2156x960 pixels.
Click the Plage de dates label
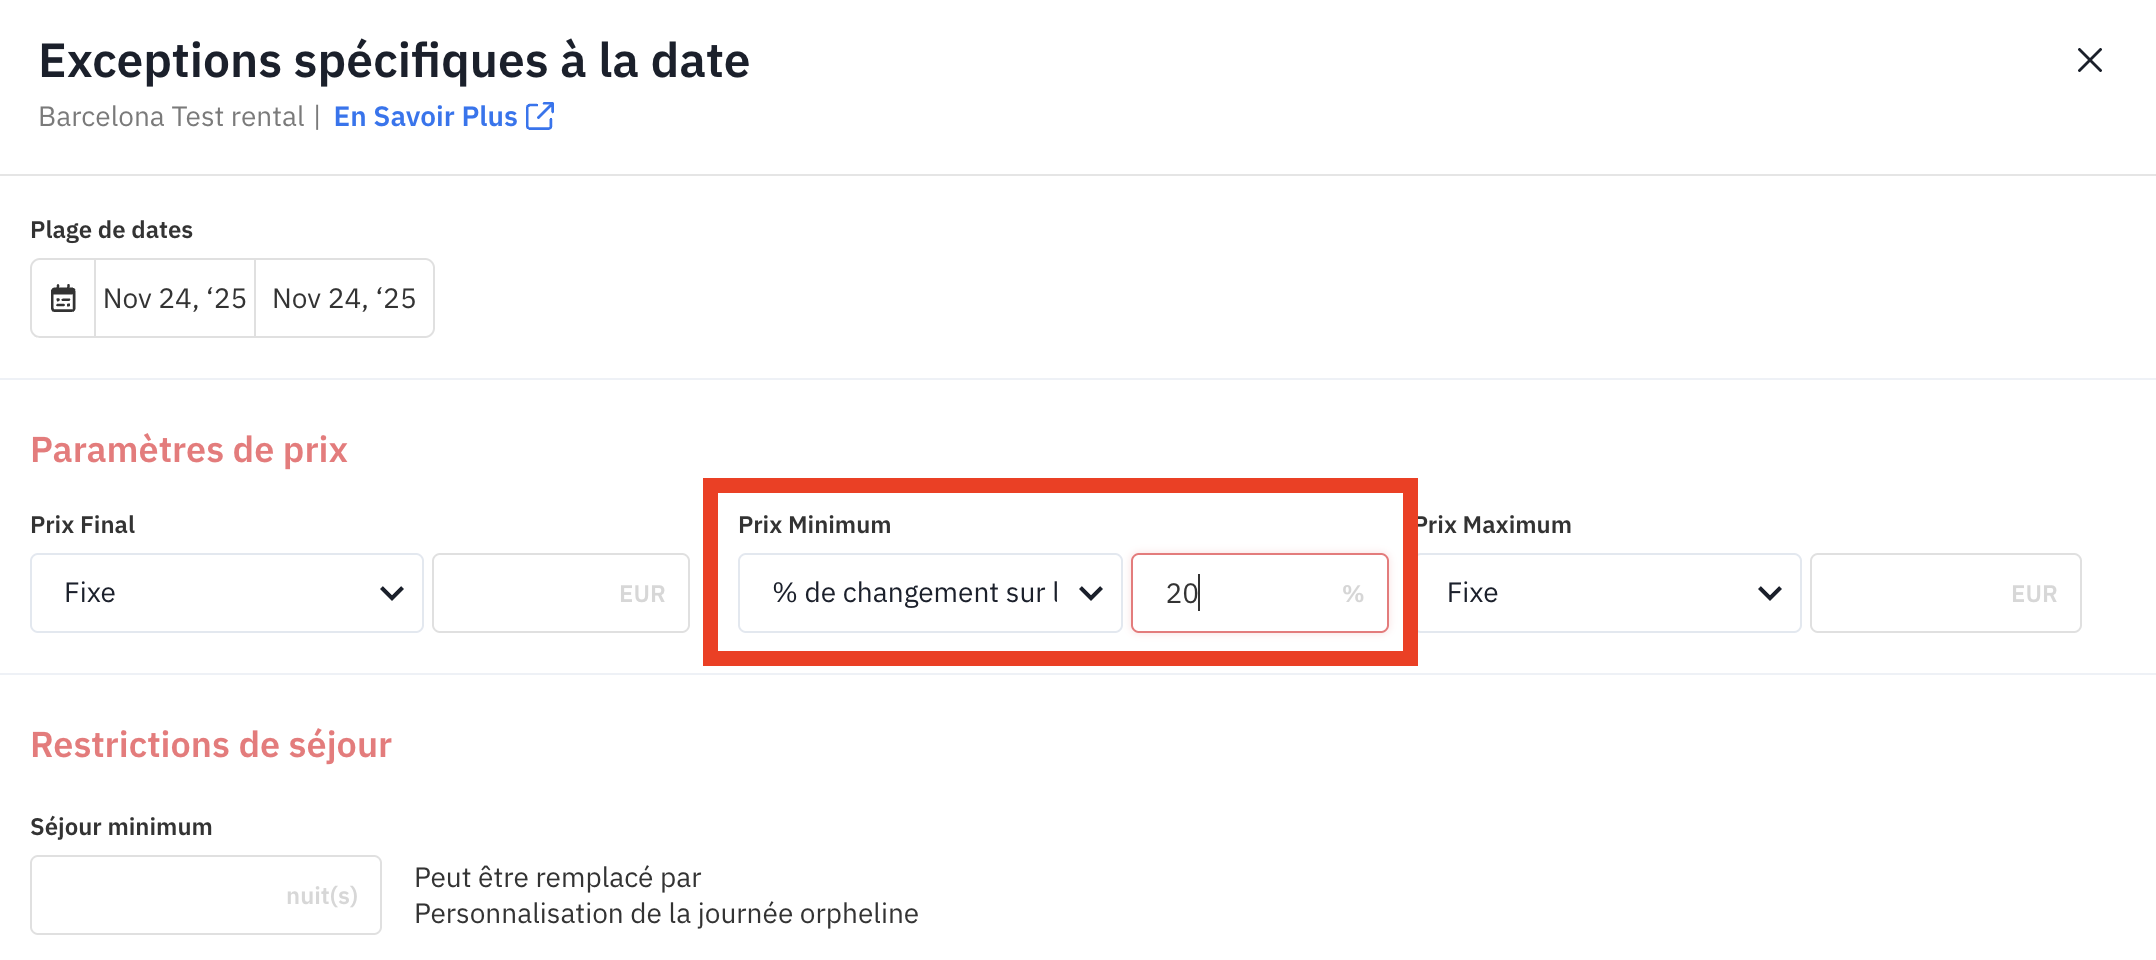[111, 230]
